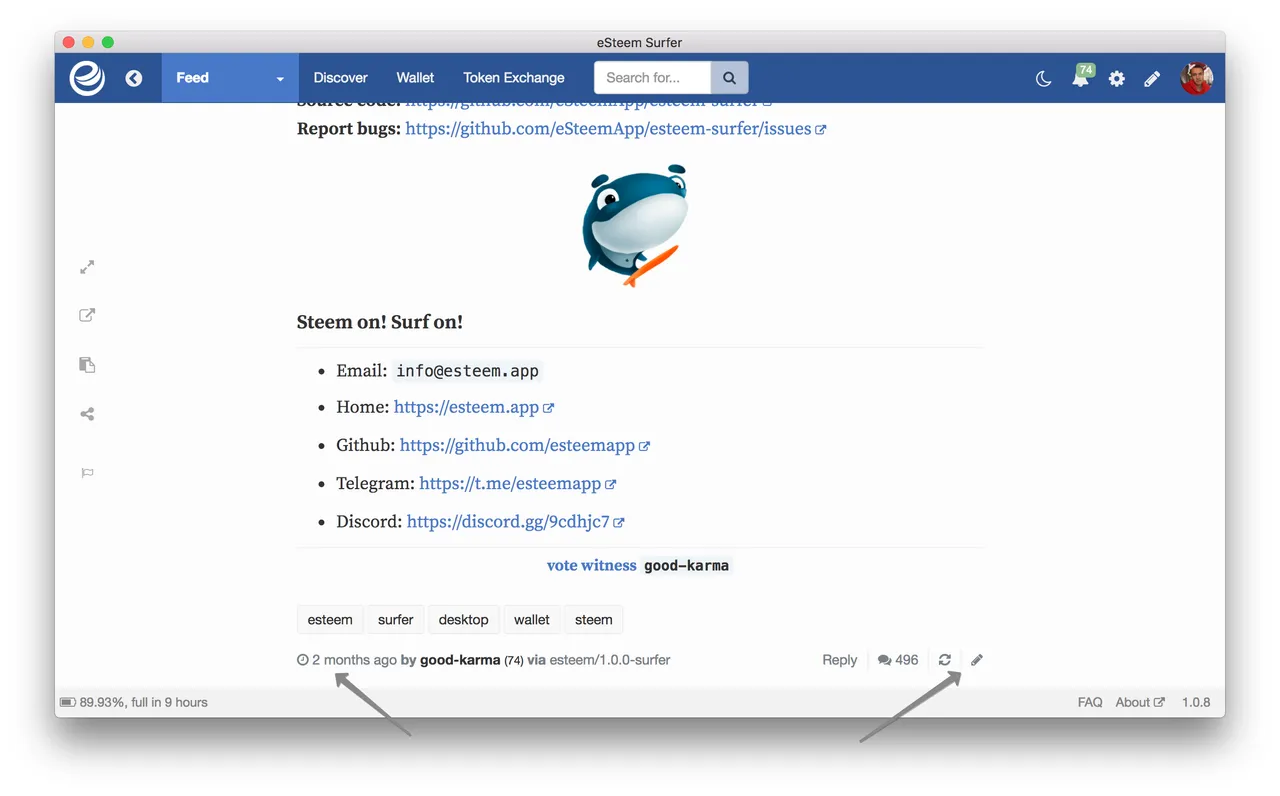1280x796 pixels.
Task: Open the Discover page
Action: click(340, 78)
